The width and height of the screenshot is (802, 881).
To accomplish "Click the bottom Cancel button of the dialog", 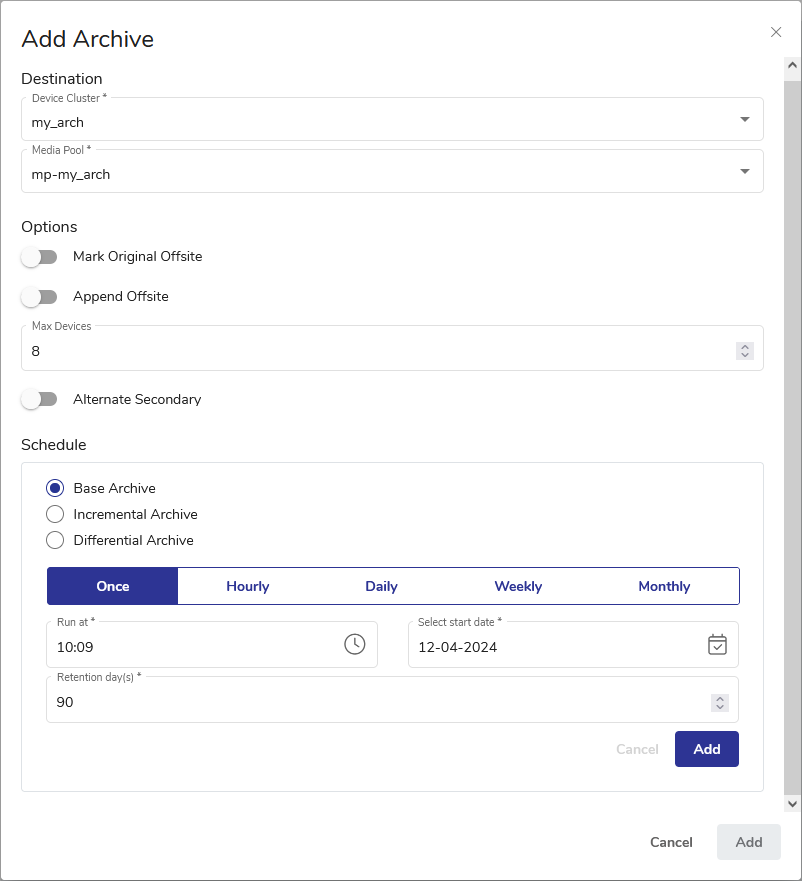I will coord(671,842).
